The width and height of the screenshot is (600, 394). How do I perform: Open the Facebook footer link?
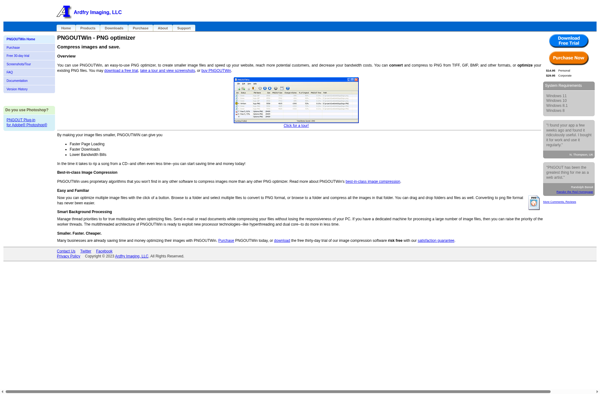104,251
